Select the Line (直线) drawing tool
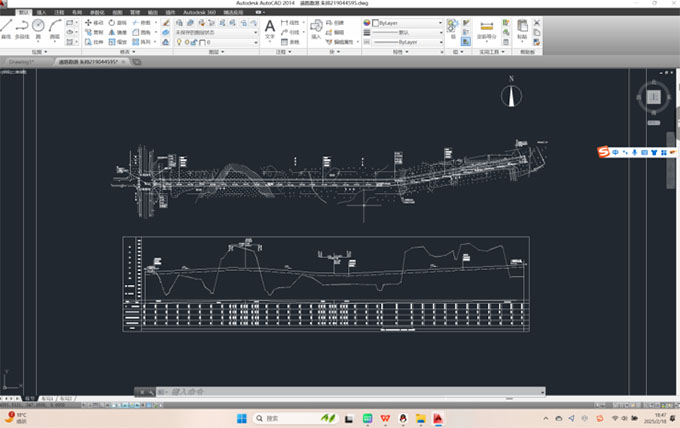 coord(7,26)
